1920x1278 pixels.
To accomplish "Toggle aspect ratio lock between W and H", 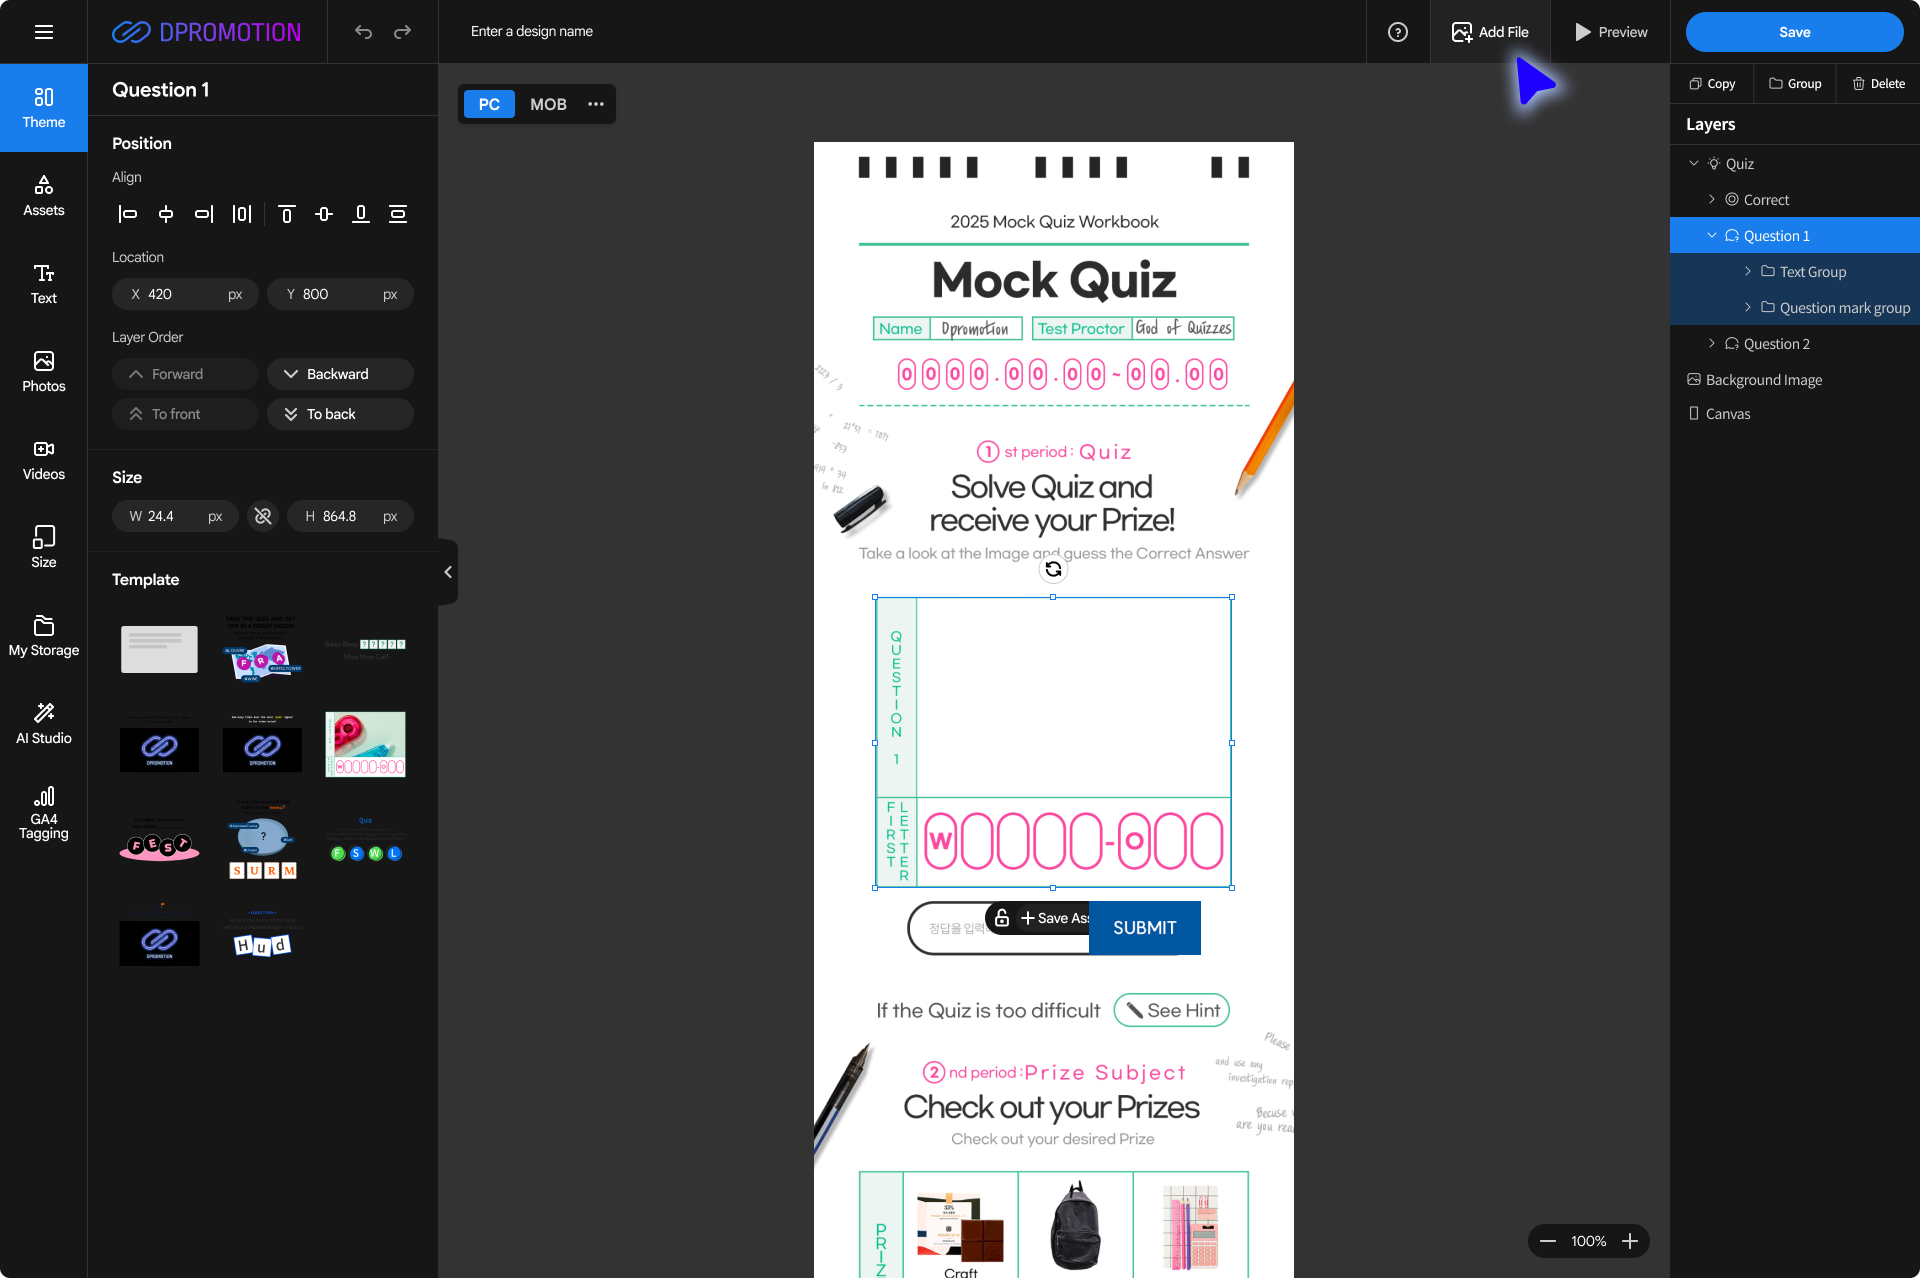I will [x=263, y=516].
